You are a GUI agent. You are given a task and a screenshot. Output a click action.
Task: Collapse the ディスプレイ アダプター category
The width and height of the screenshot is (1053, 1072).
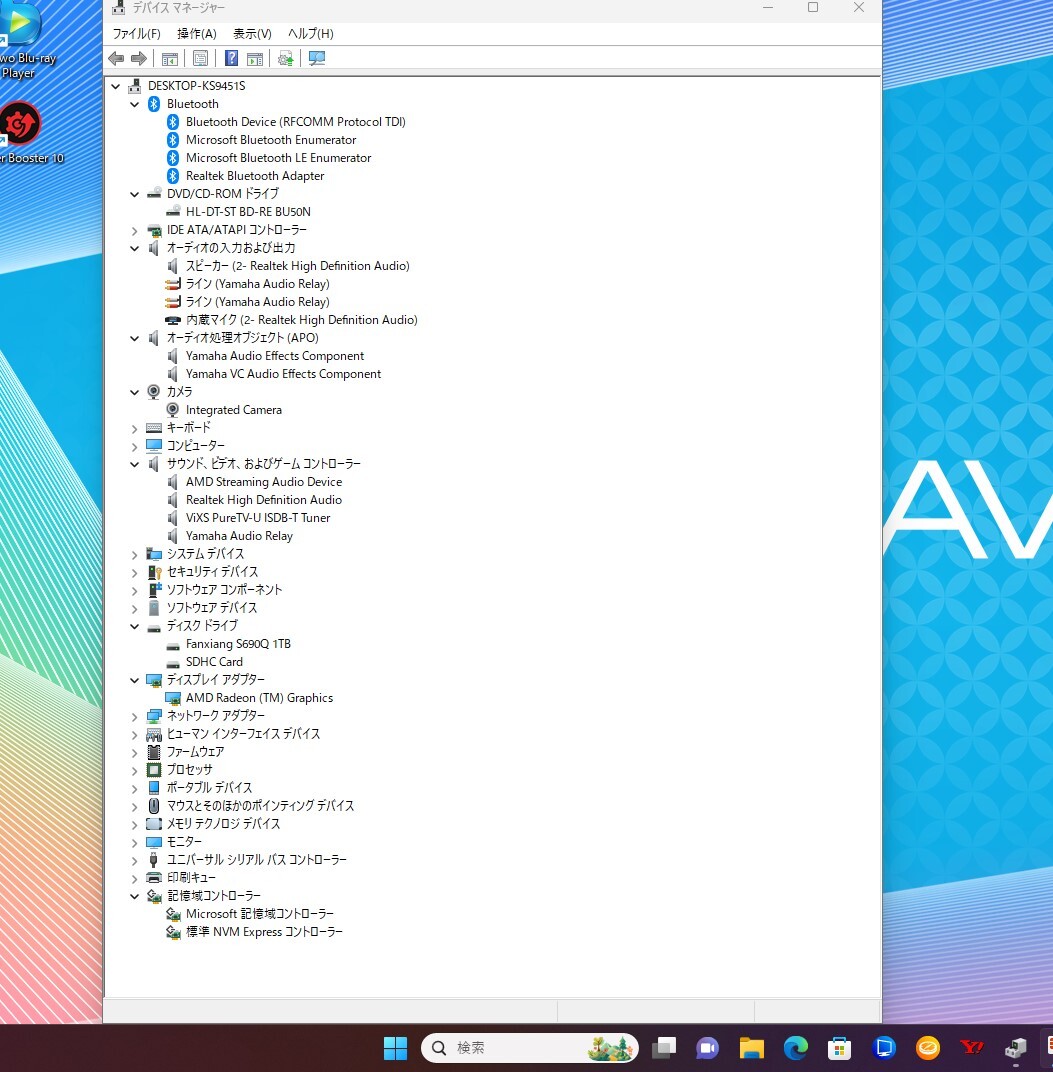pos(135,680)
